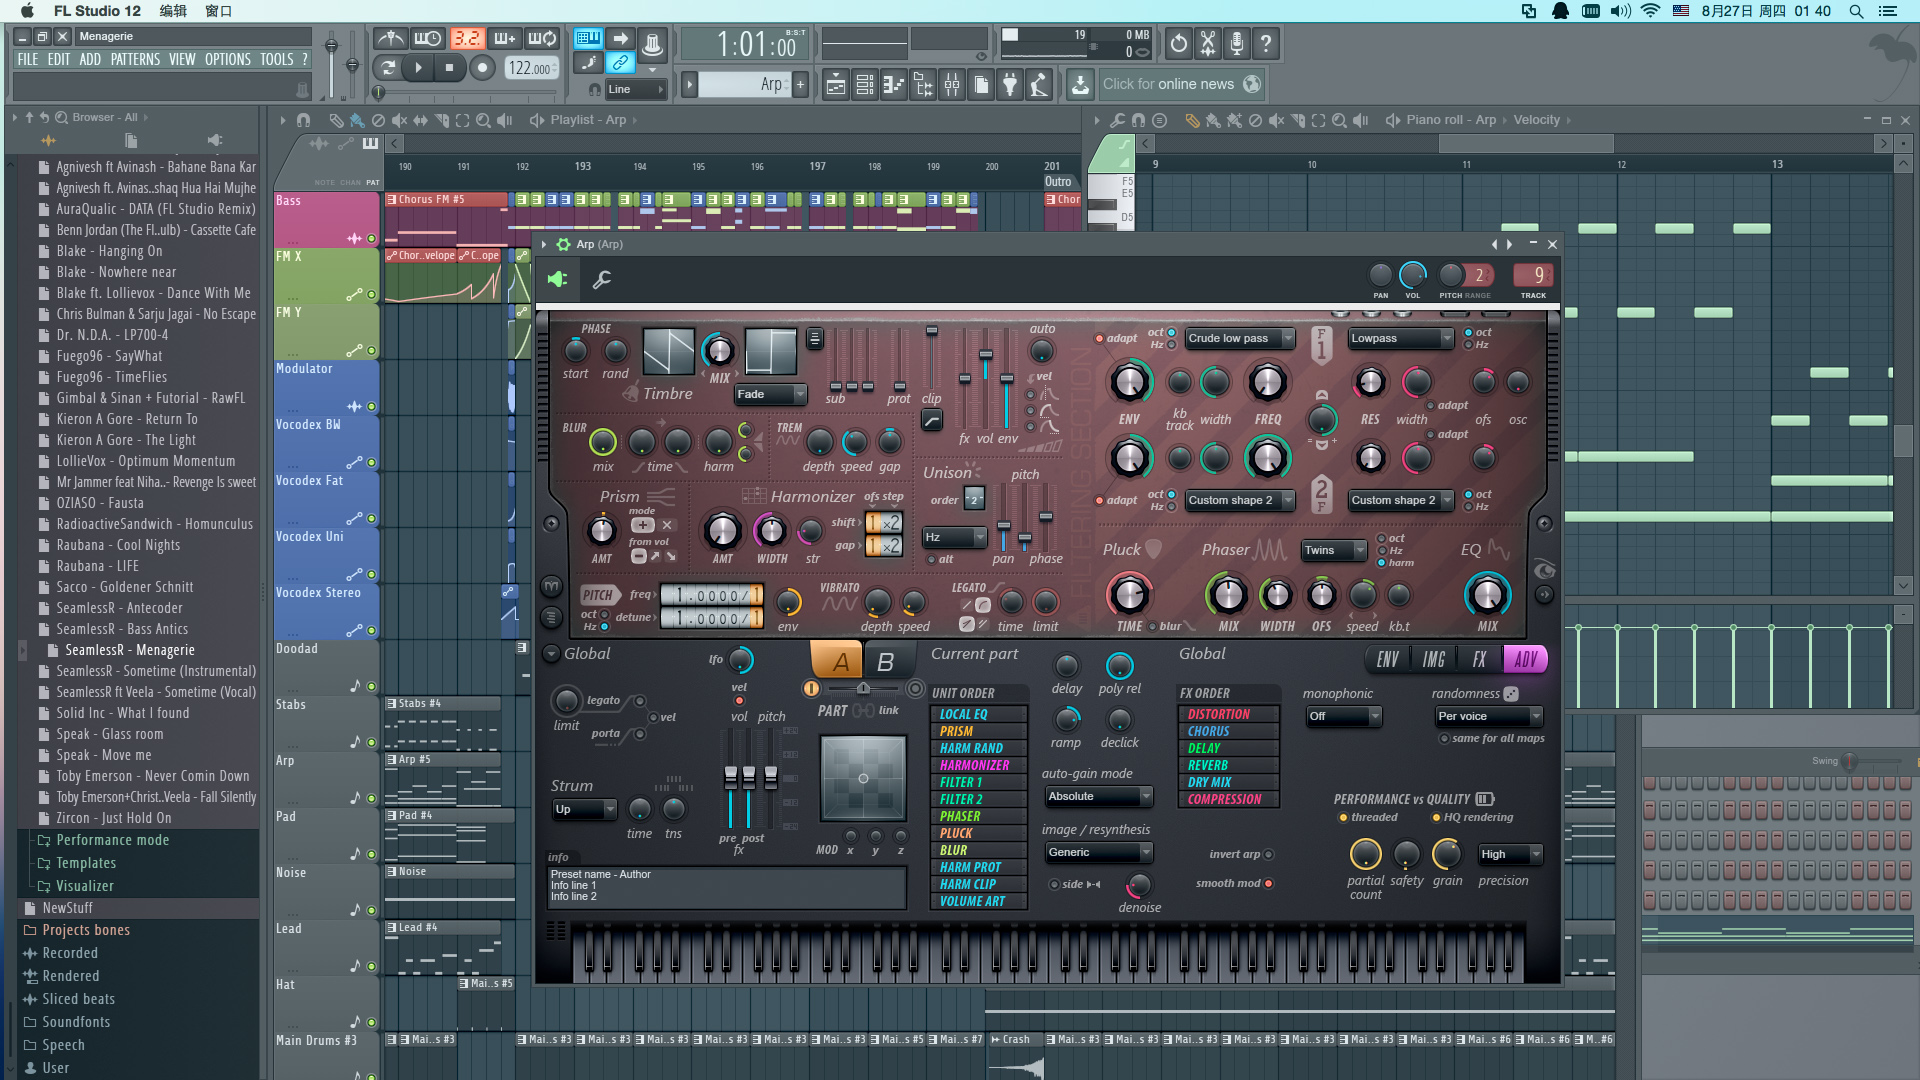Enable invert arp

tap(1268, 855)
